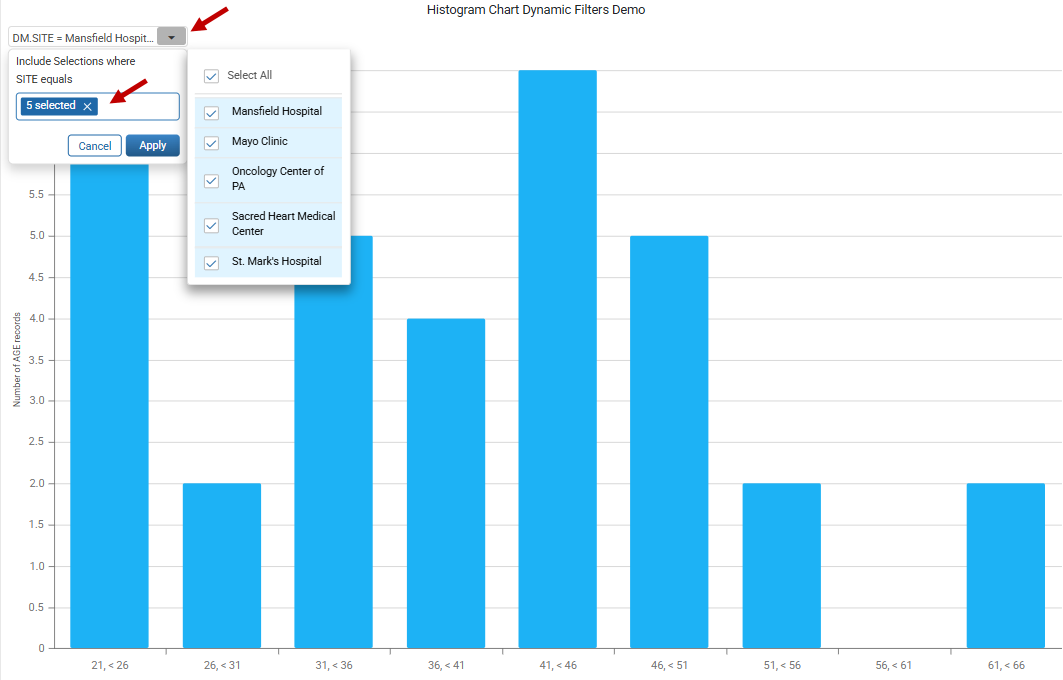Cancel the filter changes
1063x680 pixels.
click(x=95, y=146)
